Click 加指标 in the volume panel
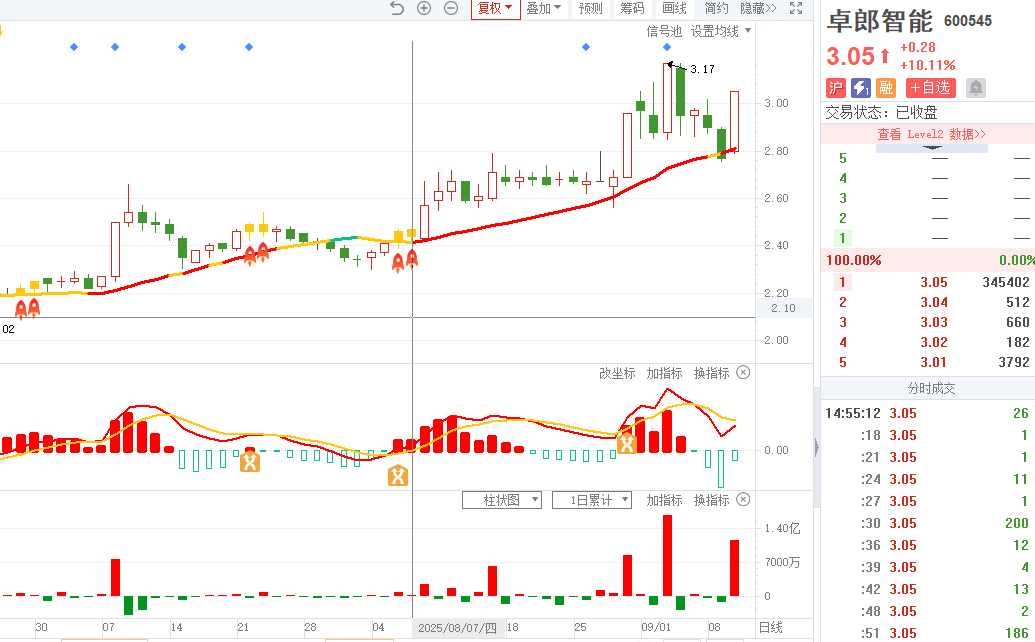Image resolution: width=1035 pixels, height=642 pixels. click(664, 499)
